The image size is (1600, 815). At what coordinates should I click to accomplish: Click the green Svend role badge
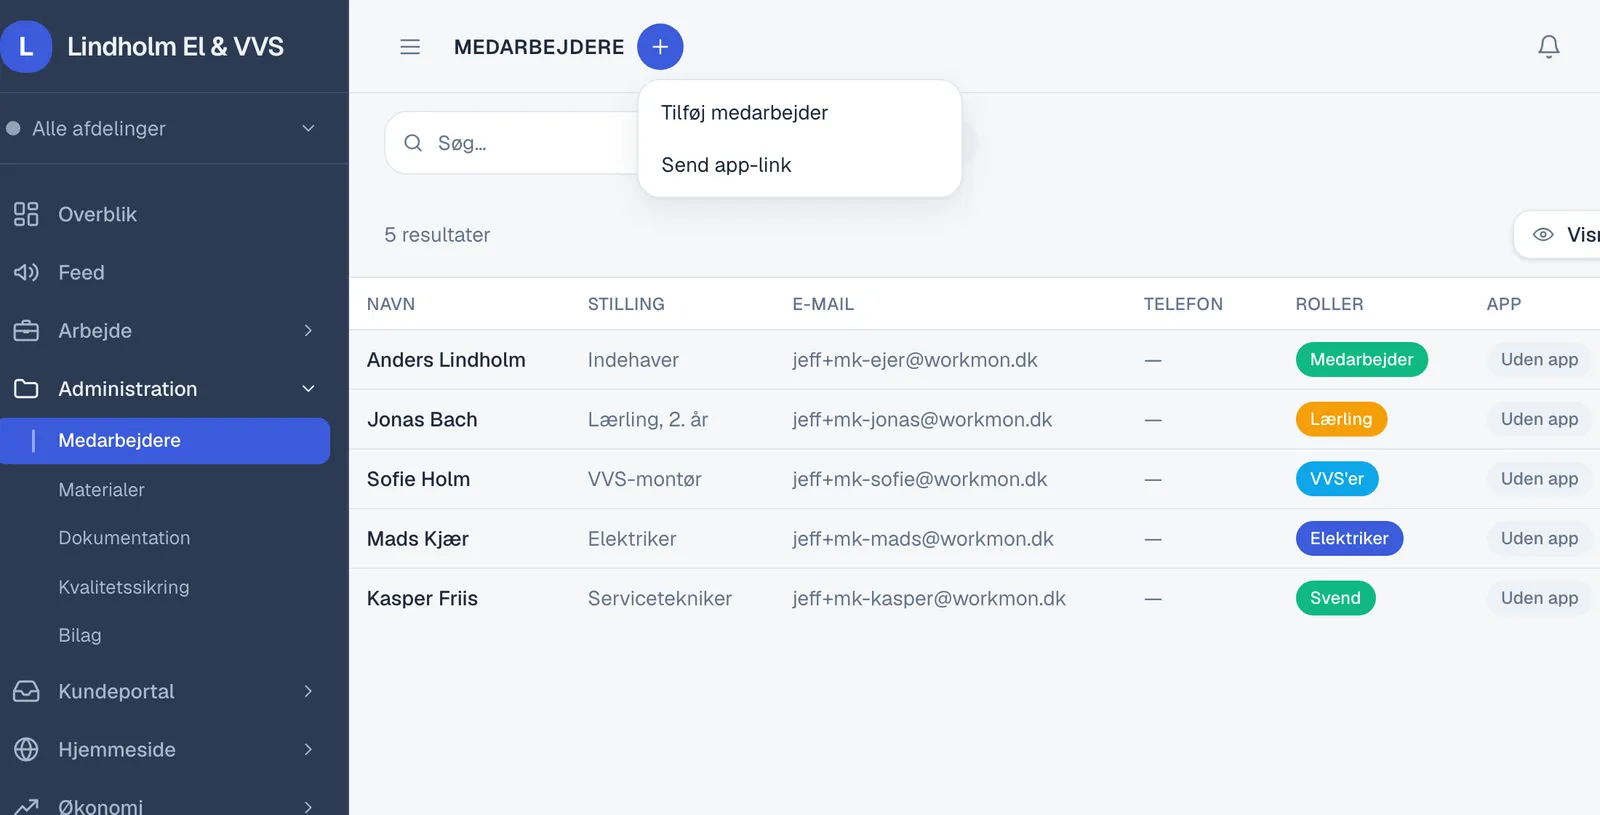(1335, 598)
